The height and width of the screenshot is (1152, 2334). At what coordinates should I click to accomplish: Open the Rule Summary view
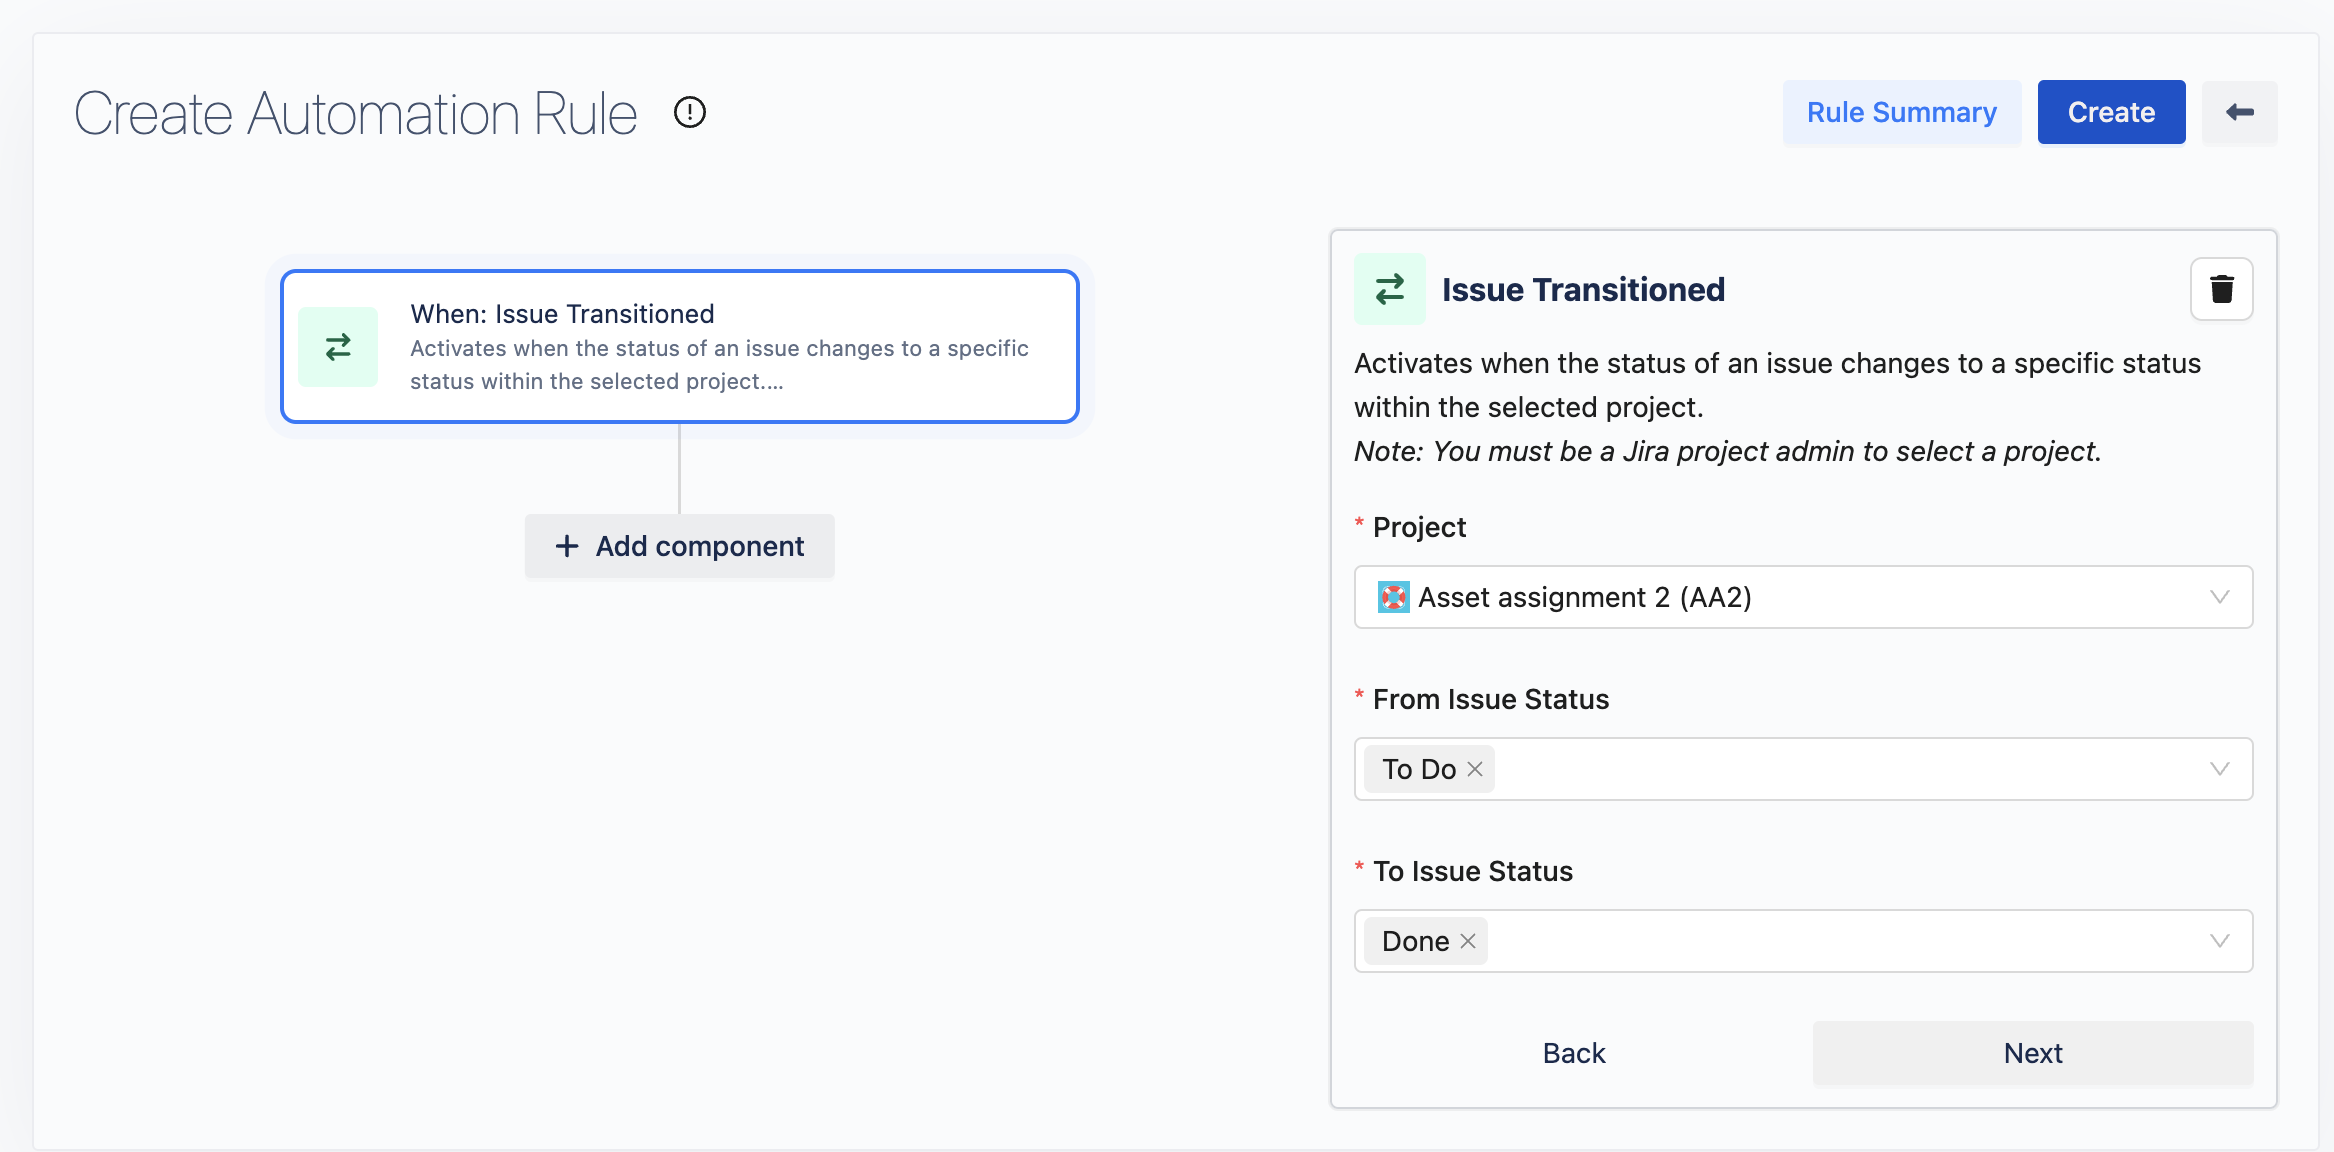1901,112
